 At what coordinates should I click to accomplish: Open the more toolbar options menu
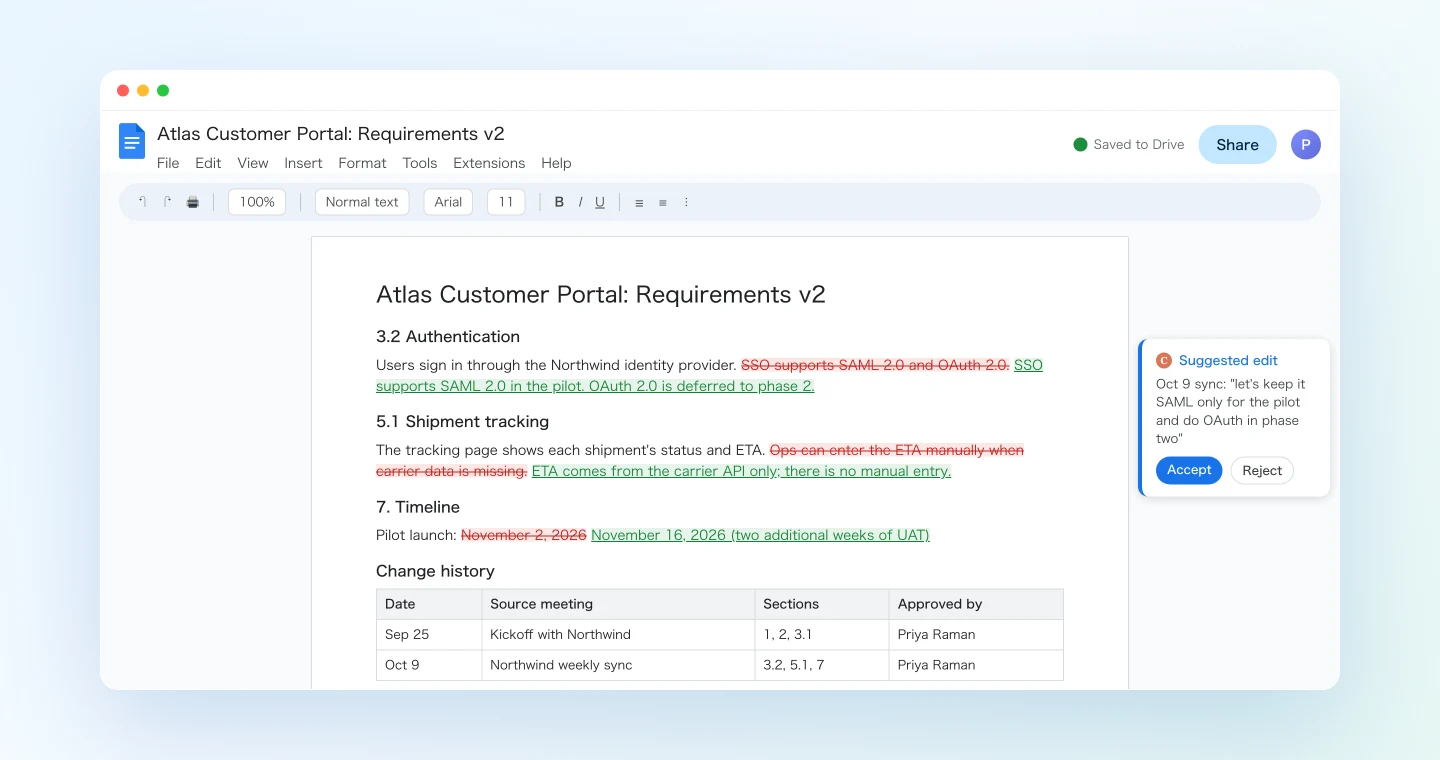(x=686, y=202)
